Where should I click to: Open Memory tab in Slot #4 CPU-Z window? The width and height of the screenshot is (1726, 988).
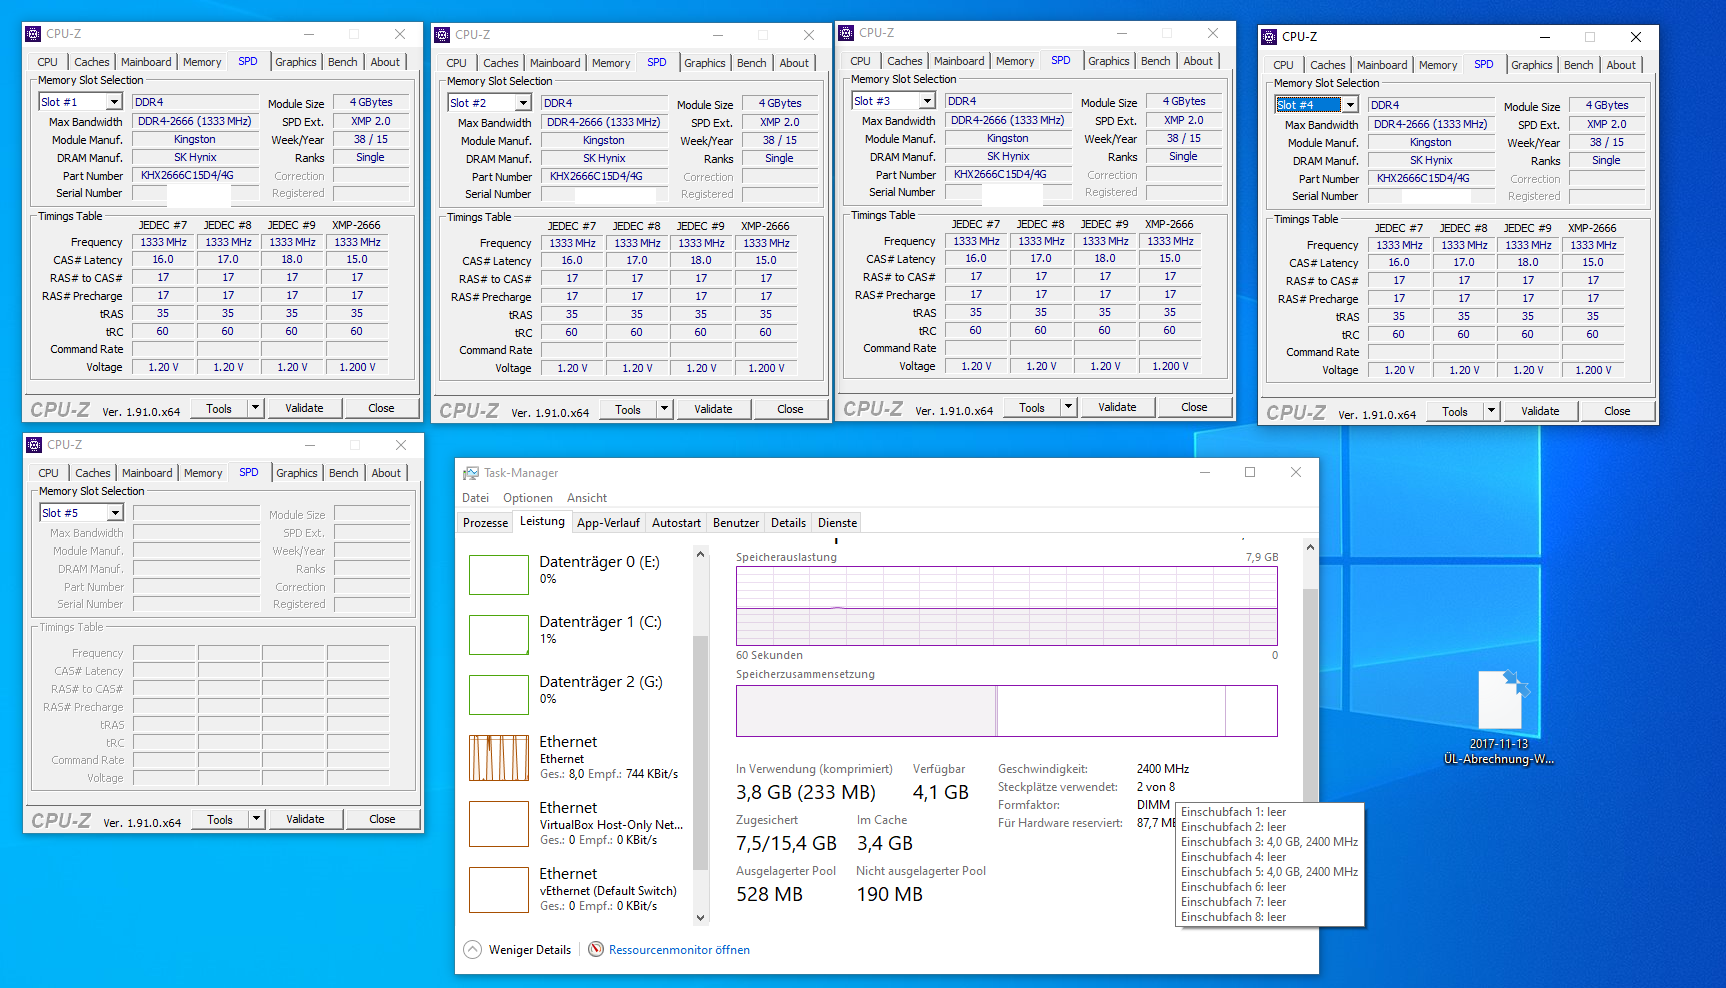click(1438, 65)
